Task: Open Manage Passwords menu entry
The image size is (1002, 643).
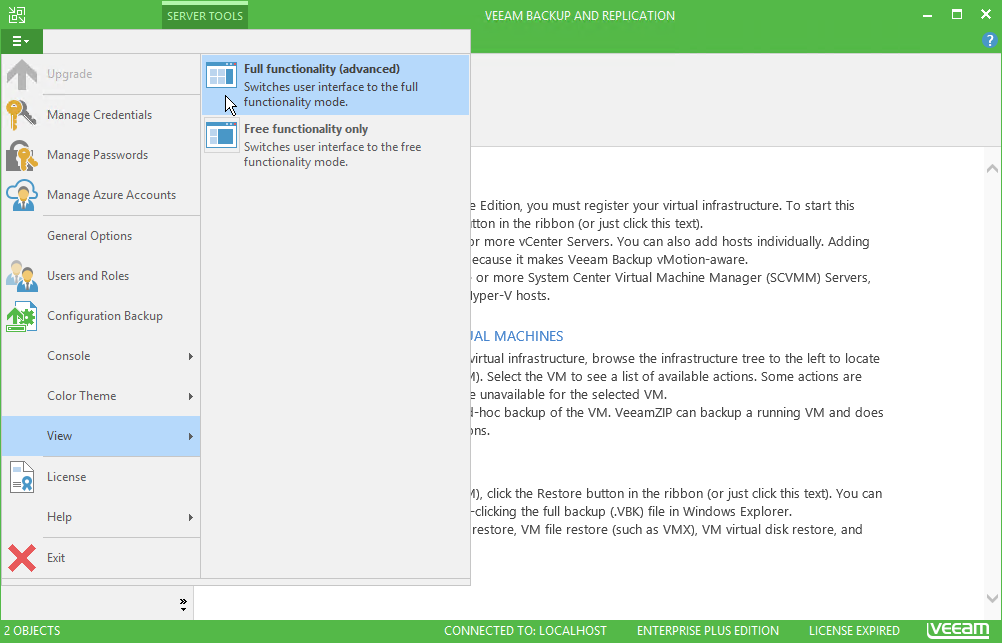Action: coord(101,155)
